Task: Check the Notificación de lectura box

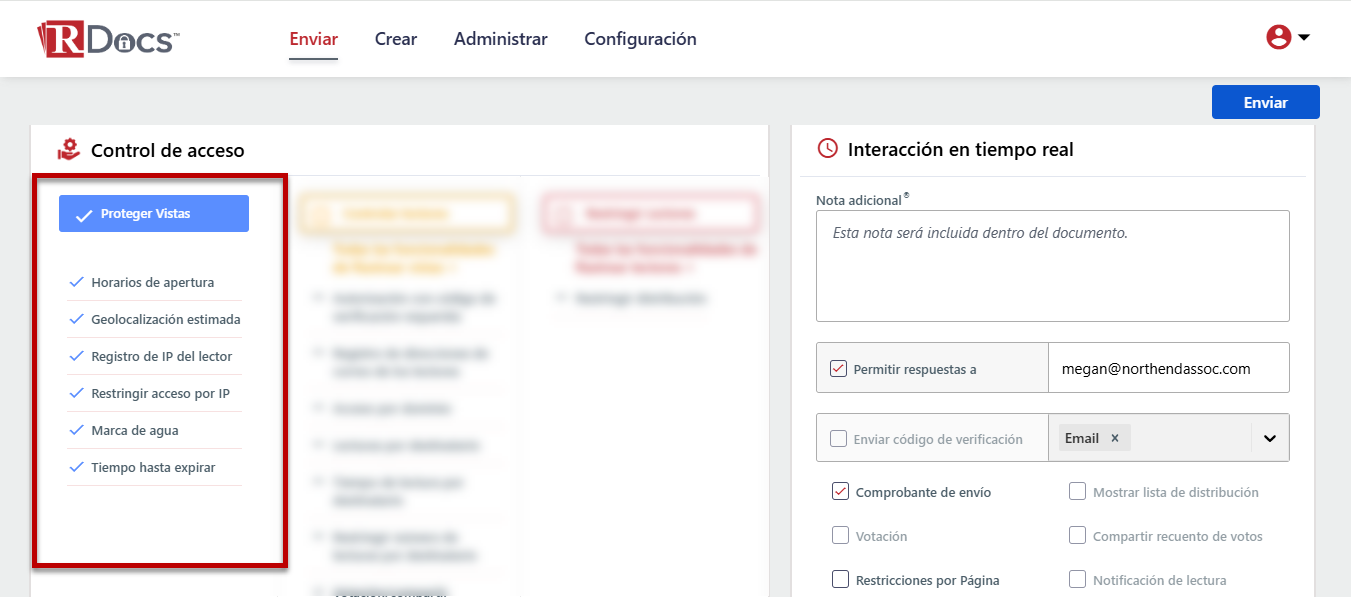Action: [1077, 580]
